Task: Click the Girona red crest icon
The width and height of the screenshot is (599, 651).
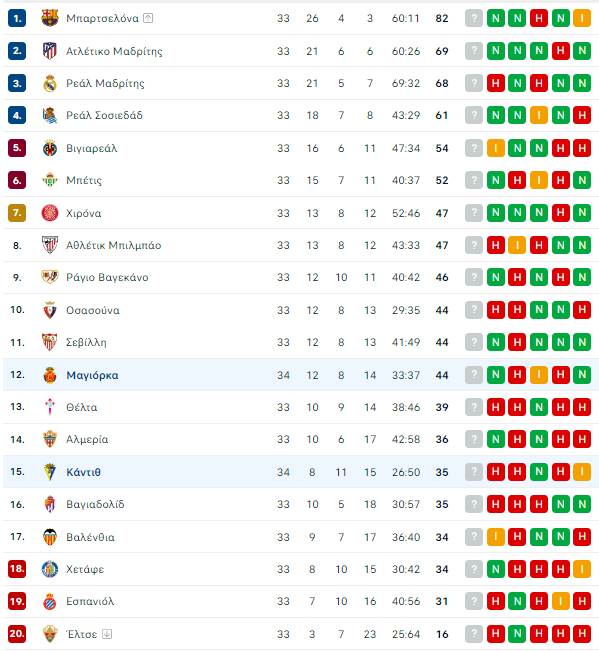Action: click(x=50, y=213)
